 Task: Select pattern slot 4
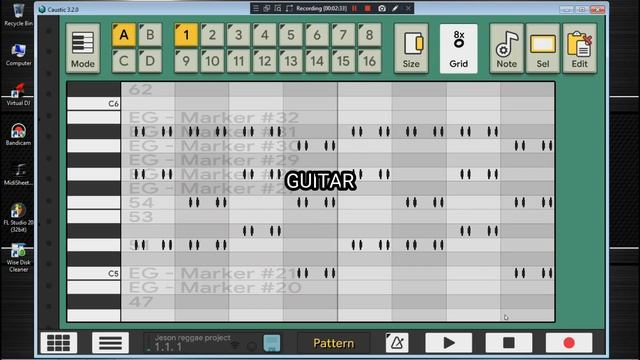point(264,35)
